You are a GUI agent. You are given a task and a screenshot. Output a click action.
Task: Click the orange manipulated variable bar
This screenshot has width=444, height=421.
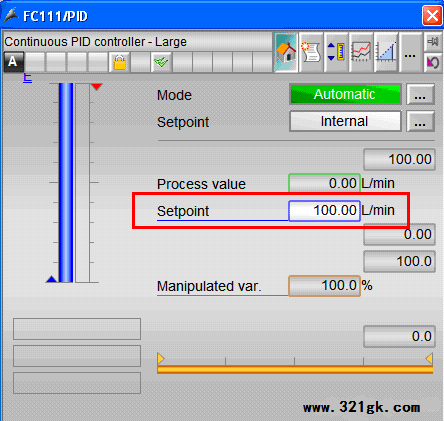coord(295,369)
